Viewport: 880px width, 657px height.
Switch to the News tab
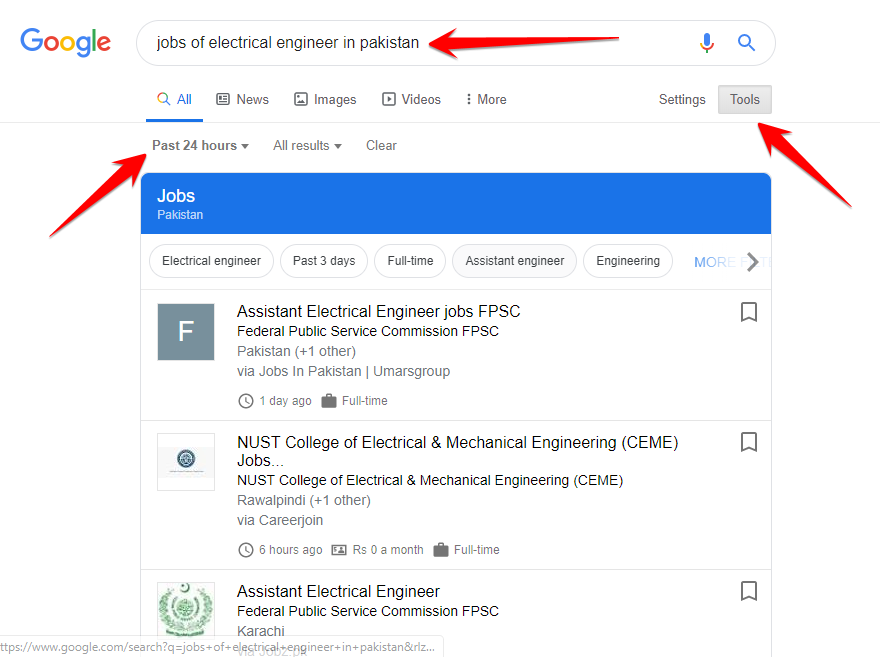coord(242,99)
